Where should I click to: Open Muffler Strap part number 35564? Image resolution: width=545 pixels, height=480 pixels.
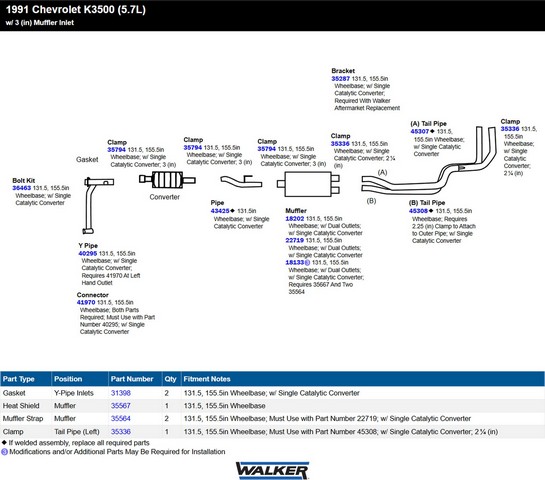[x=121, y=418]
